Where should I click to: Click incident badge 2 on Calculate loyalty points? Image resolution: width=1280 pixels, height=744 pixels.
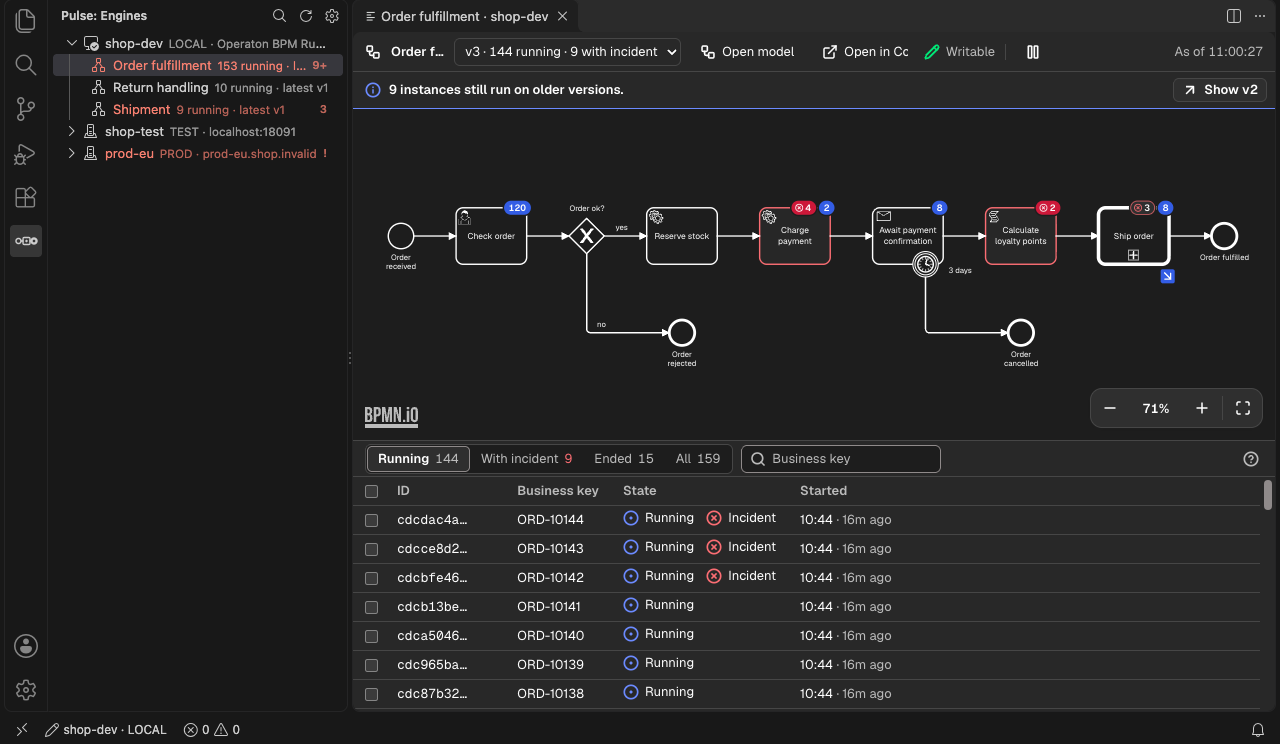(1047, 208)
